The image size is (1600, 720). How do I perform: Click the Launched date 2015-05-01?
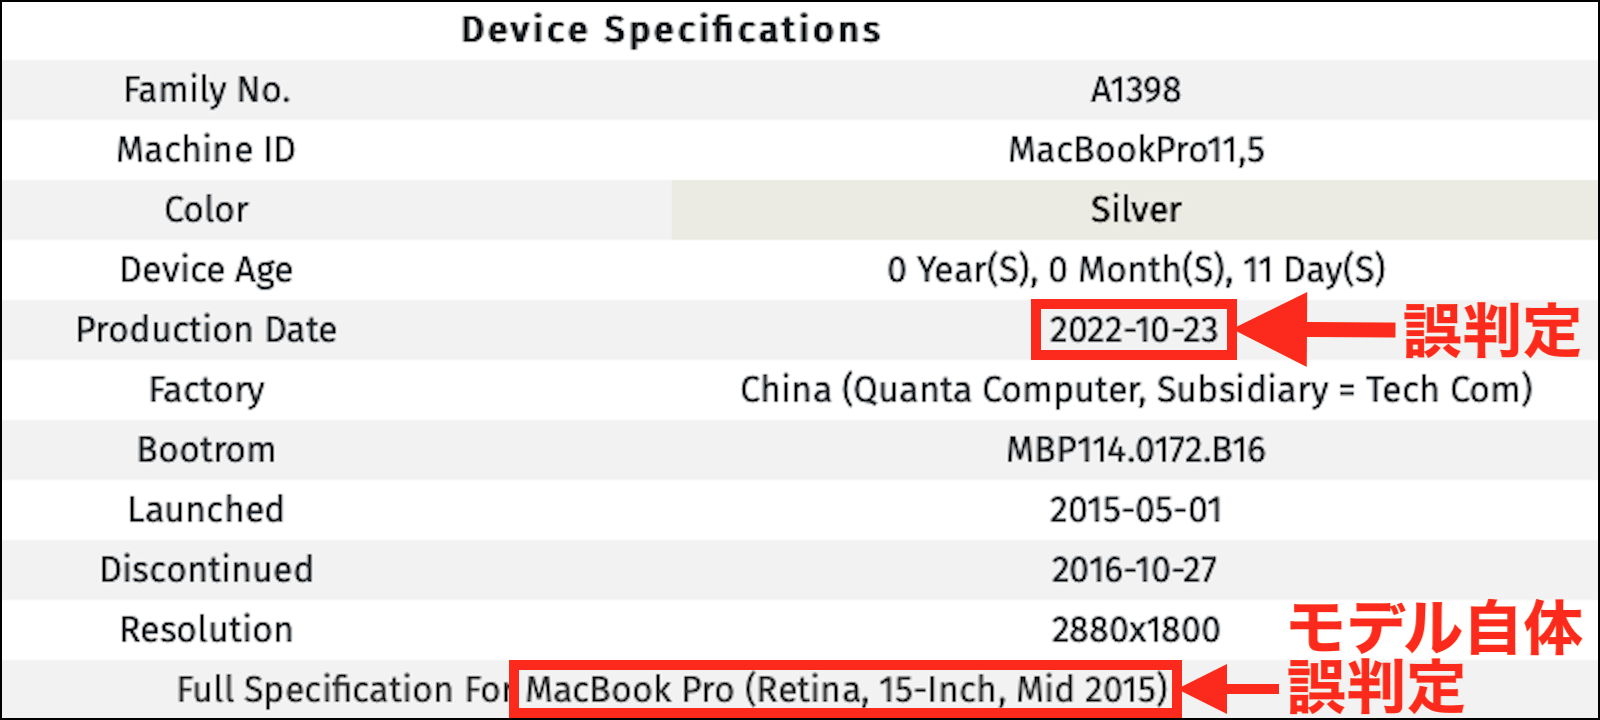tap(1135, 510)
